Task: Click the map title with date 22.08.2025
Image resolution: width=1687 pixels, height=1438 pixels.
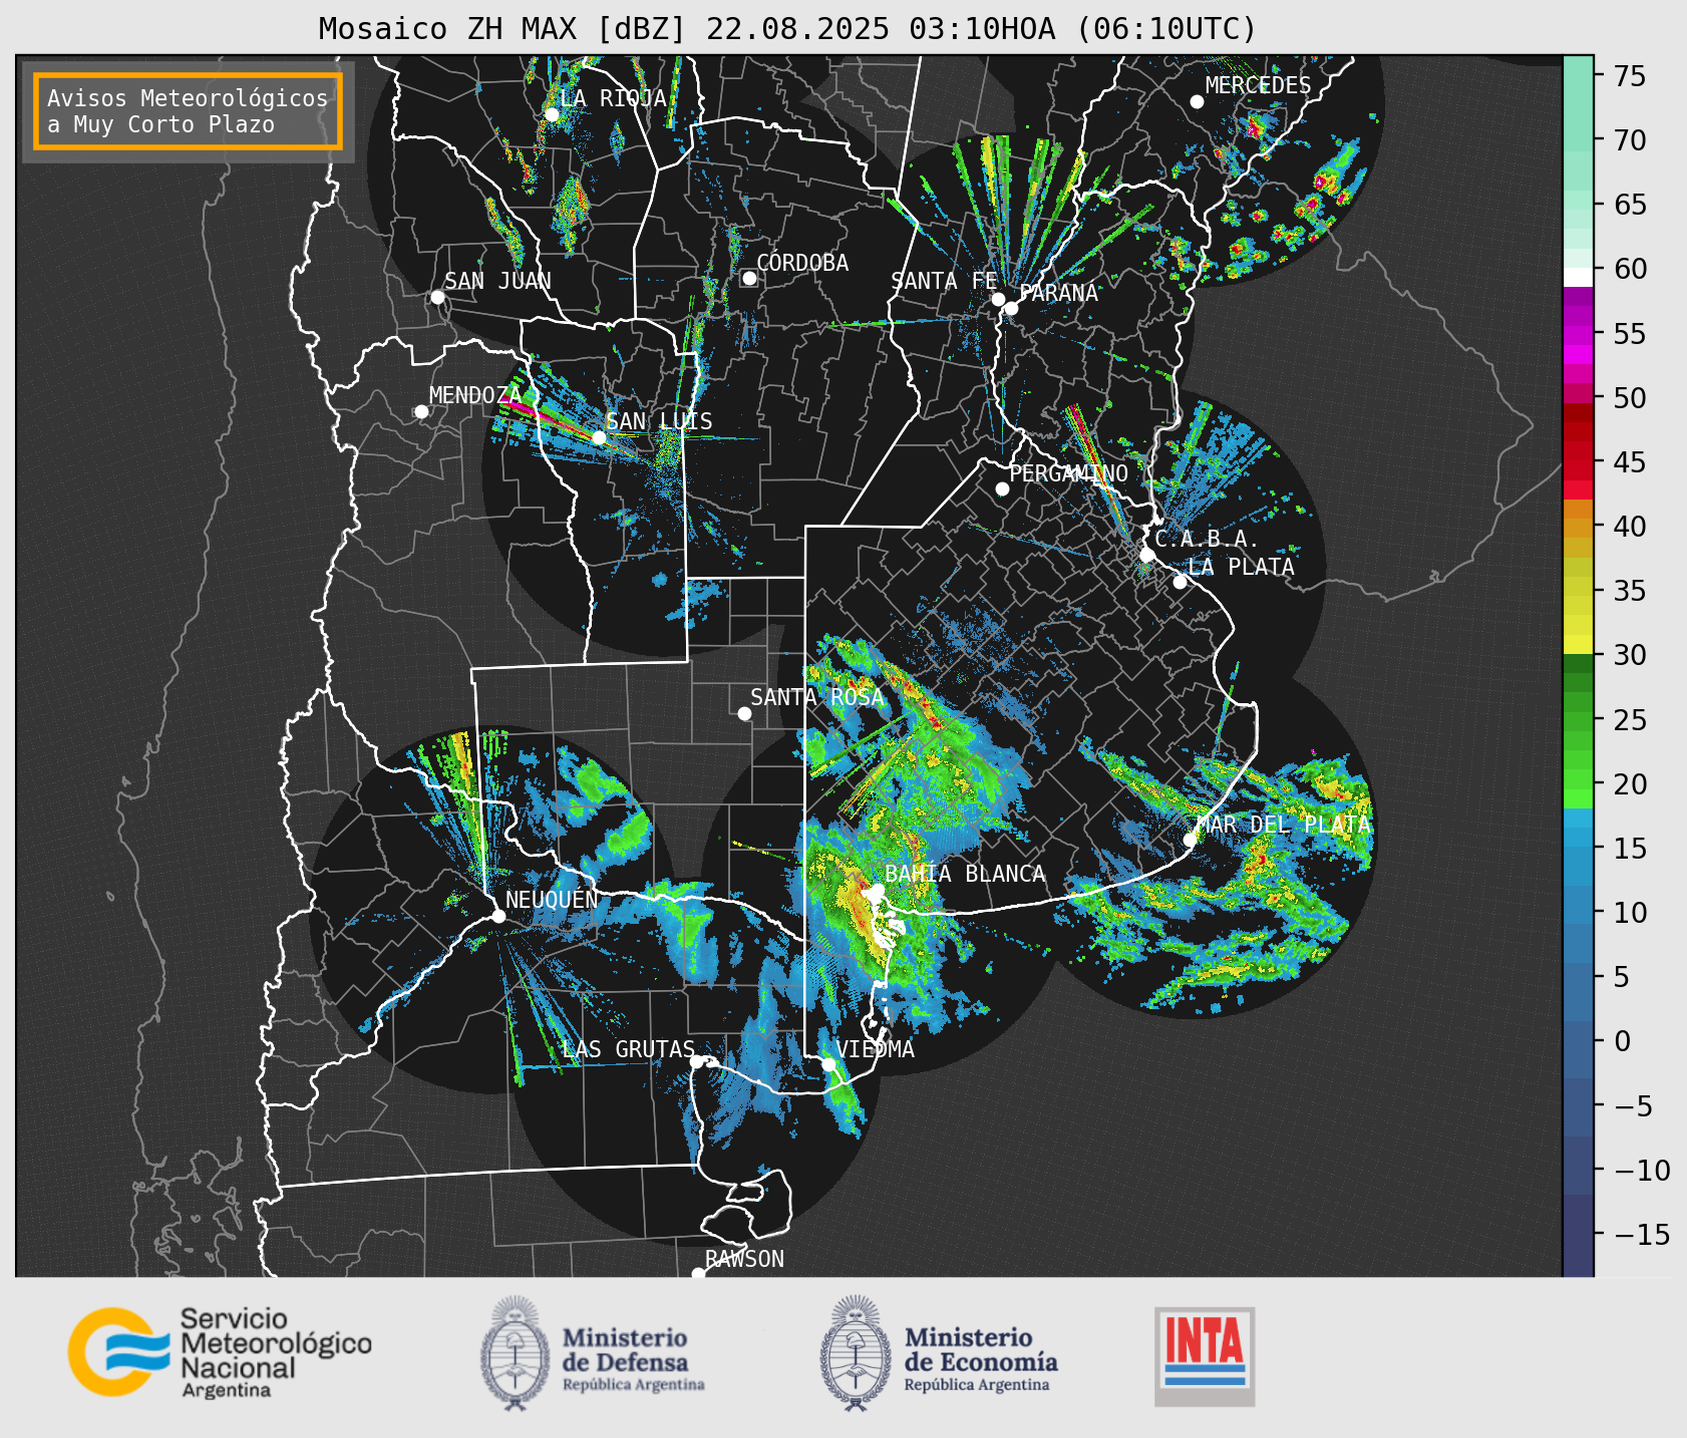Action: (x=787, y=29)
